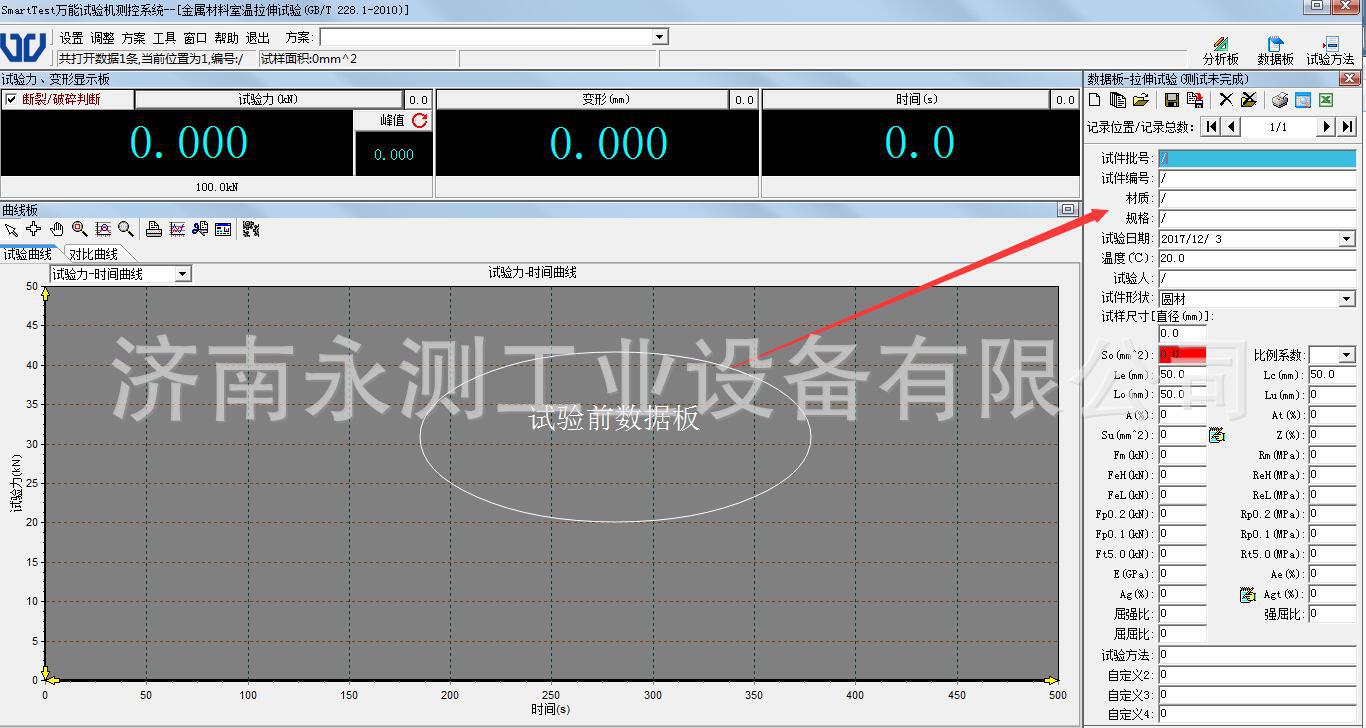Open the 试验日期 date dropdown

click(1346, 239)
